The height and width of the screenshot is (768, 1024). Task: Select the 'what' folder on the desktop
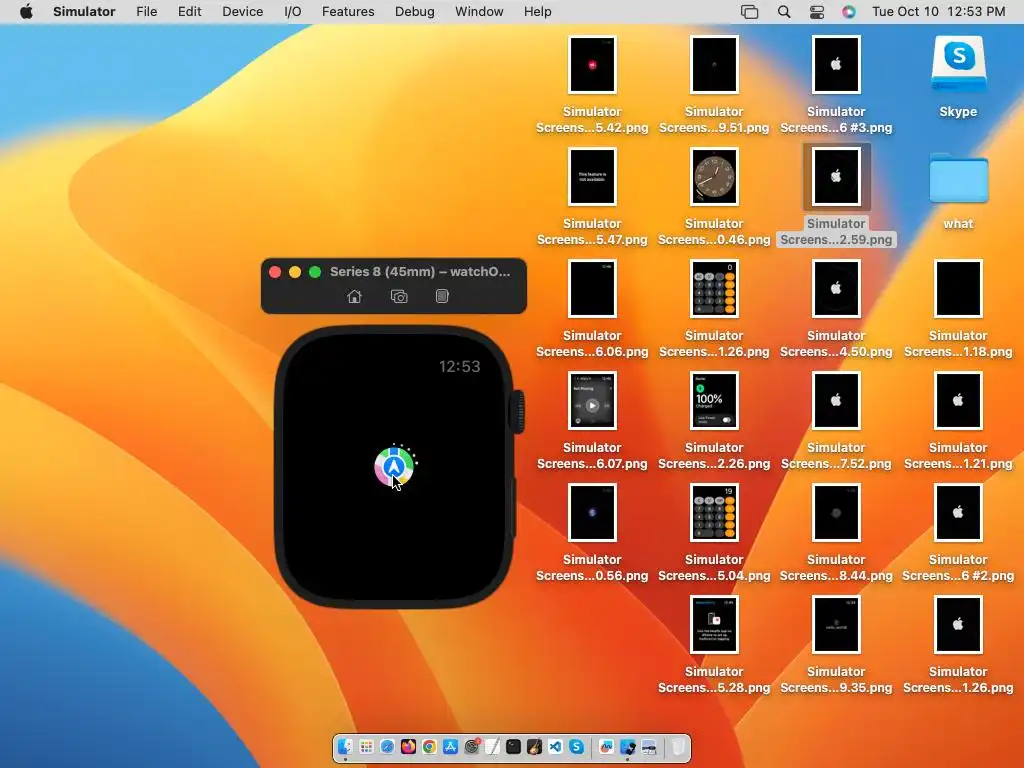pyautogui.click(x=958, y=178)
